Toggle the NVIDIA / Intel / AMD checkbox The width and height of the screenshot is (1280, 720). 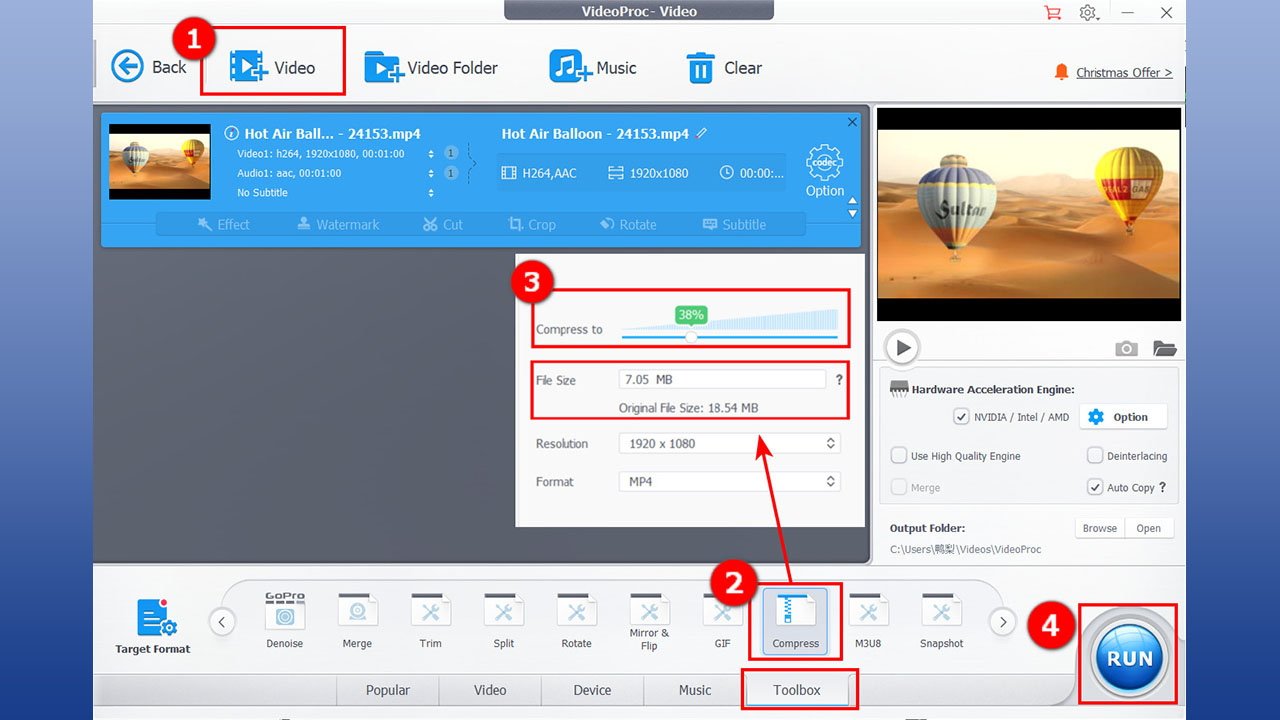(961, 417)
